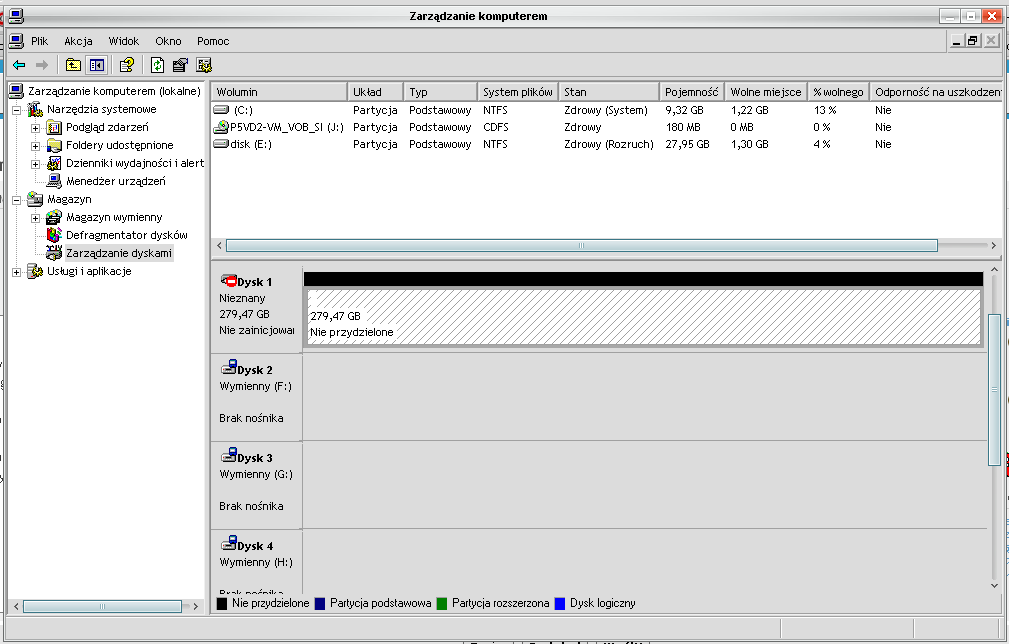Click the Dysk 3 removable disk icon
This screenshot has height=644, width=1009.
click(x=228, y=455)
